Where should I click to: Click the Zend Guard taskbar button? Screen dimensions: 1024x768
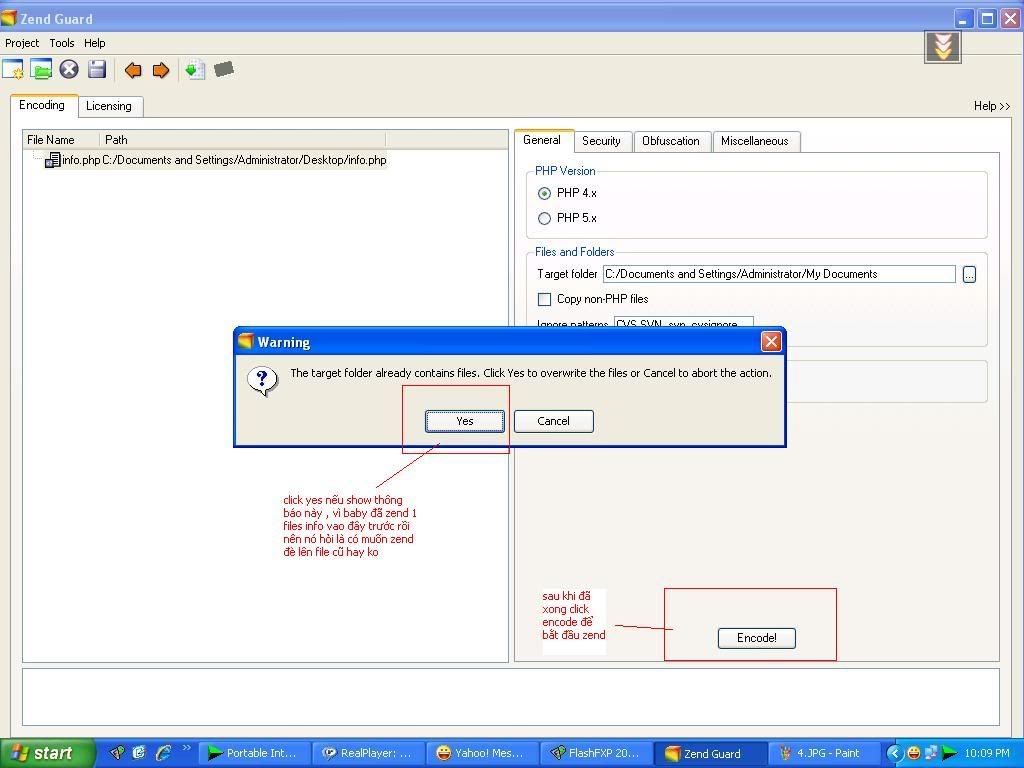pos(711,753)
